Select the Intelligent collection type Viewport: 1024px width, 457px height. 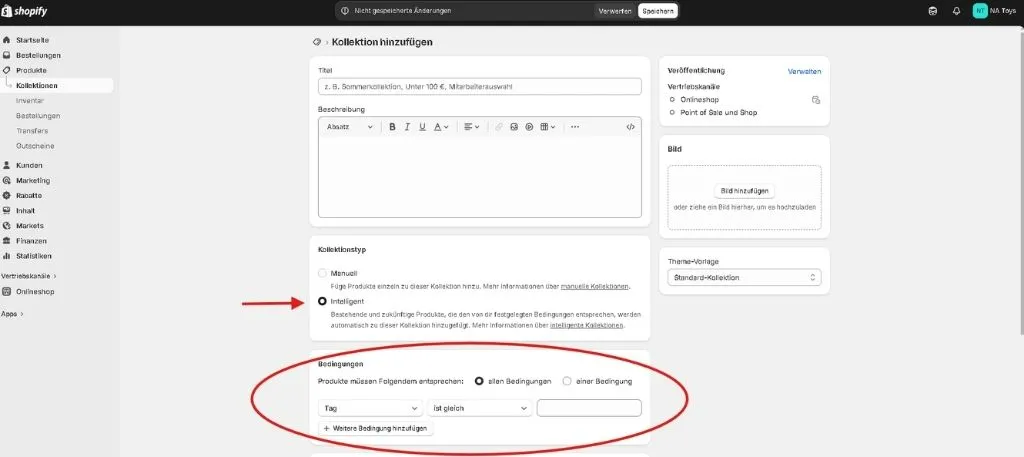(322, 302)
